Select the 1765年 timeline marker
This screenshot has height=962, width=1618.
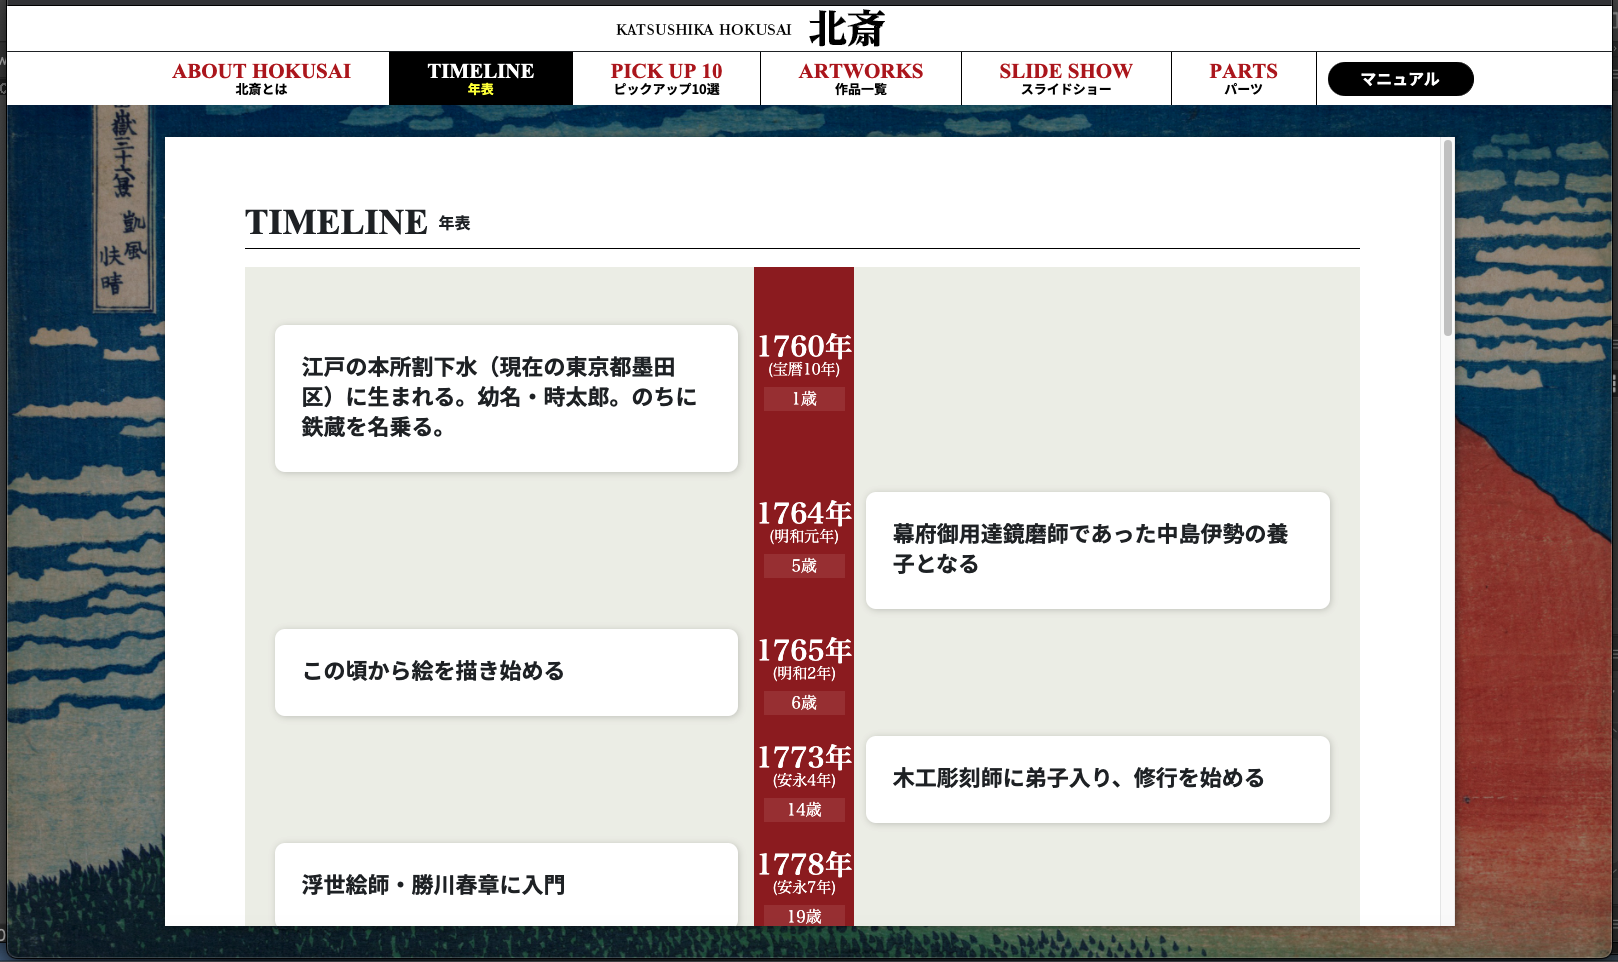(x=804, y=651)
